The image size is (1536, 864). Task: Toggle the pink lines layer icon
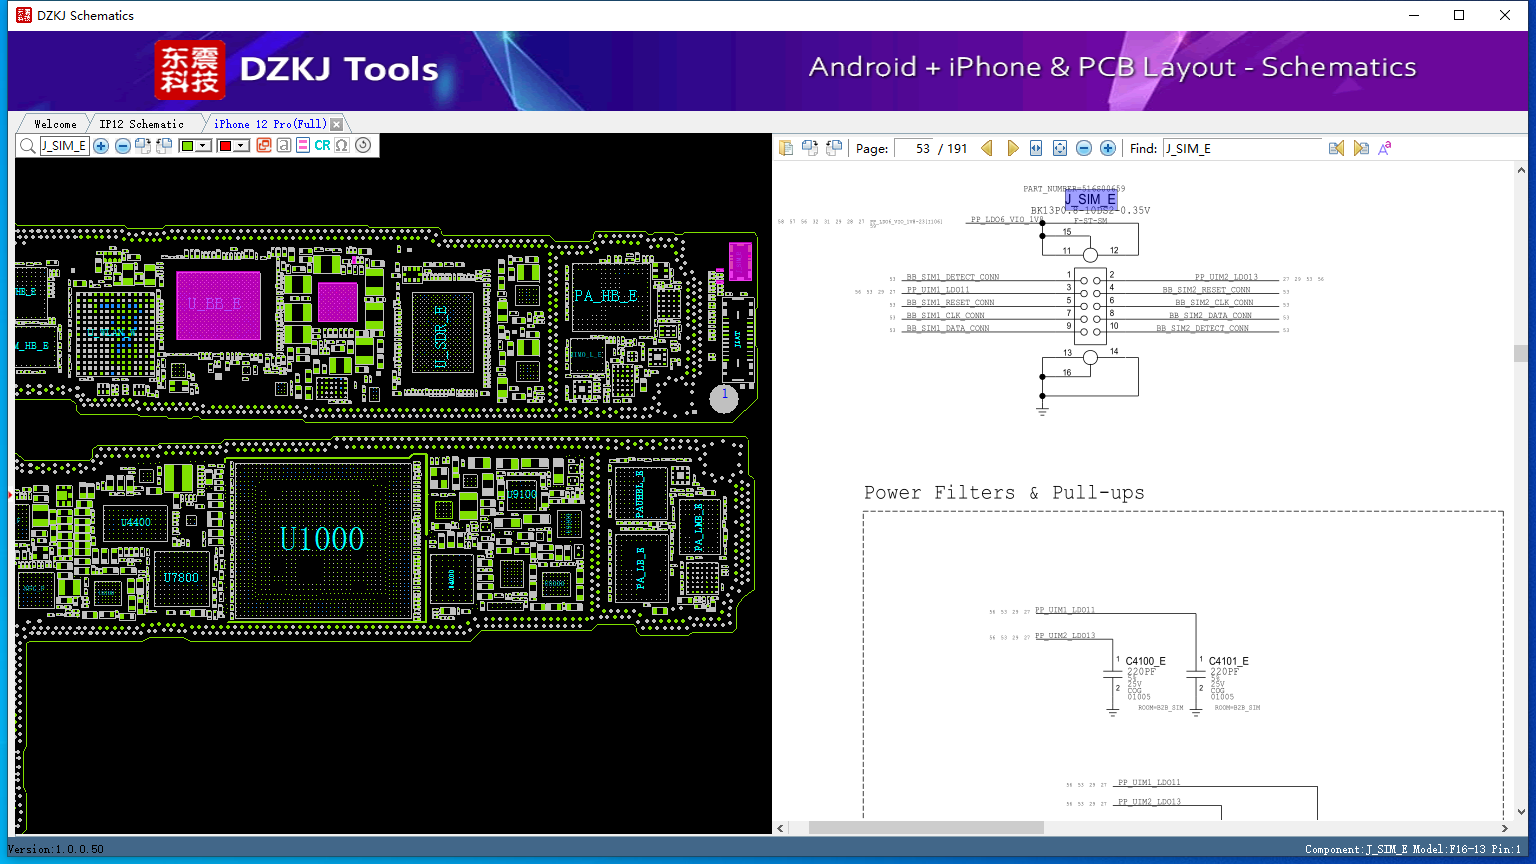(x=303, y=146)
